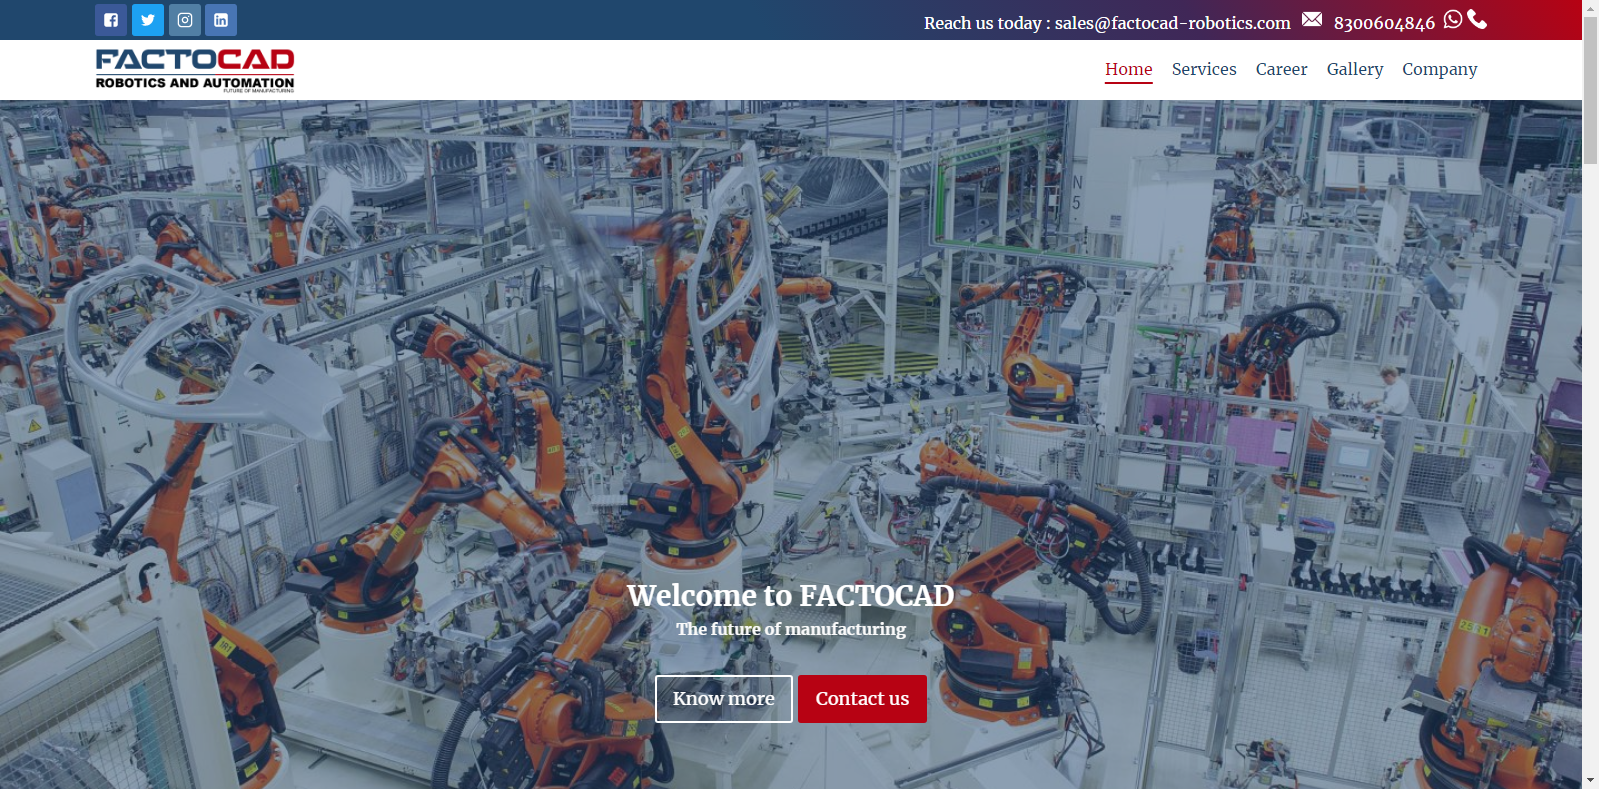Go to the Home menu item

(1129, 69)
